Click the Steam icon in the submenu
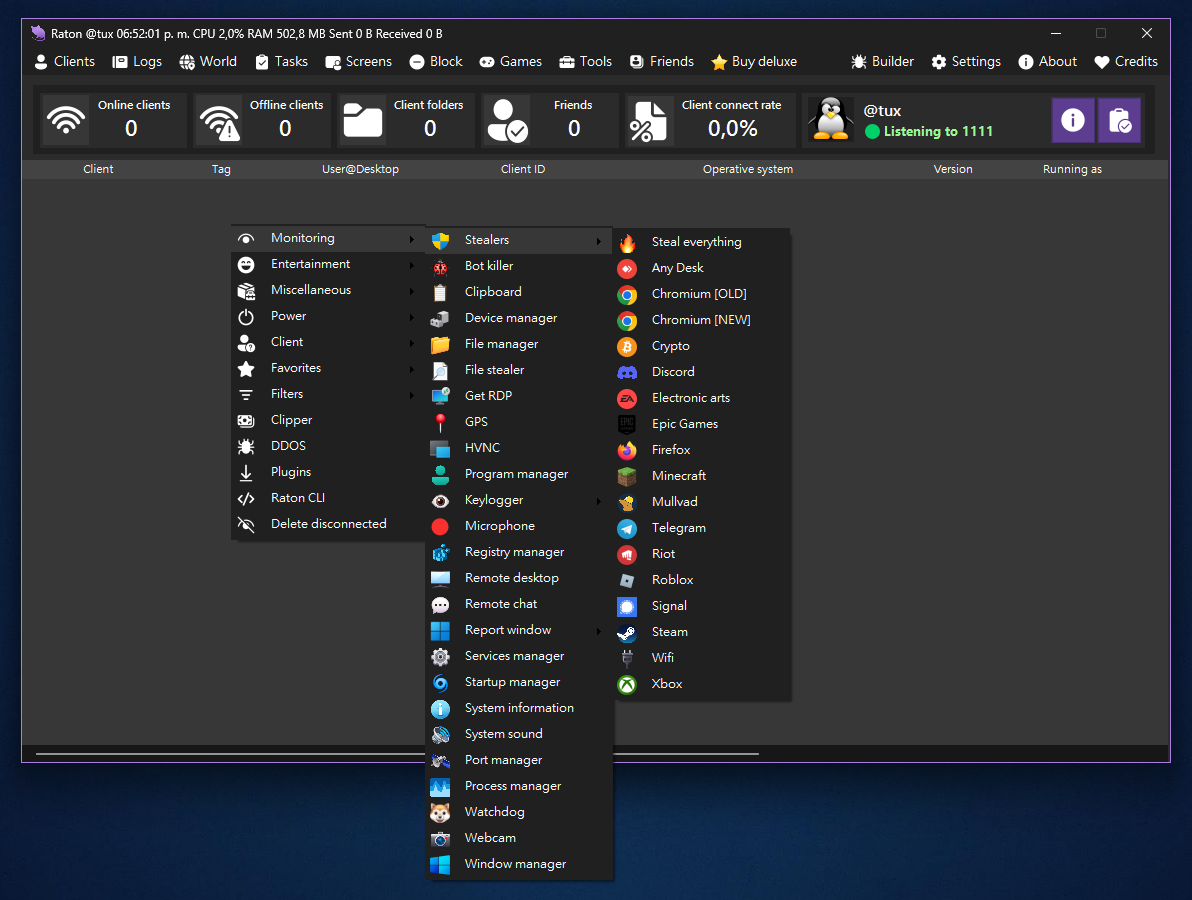Viewport: 1192px width, 900px height. tap(627, 632)
